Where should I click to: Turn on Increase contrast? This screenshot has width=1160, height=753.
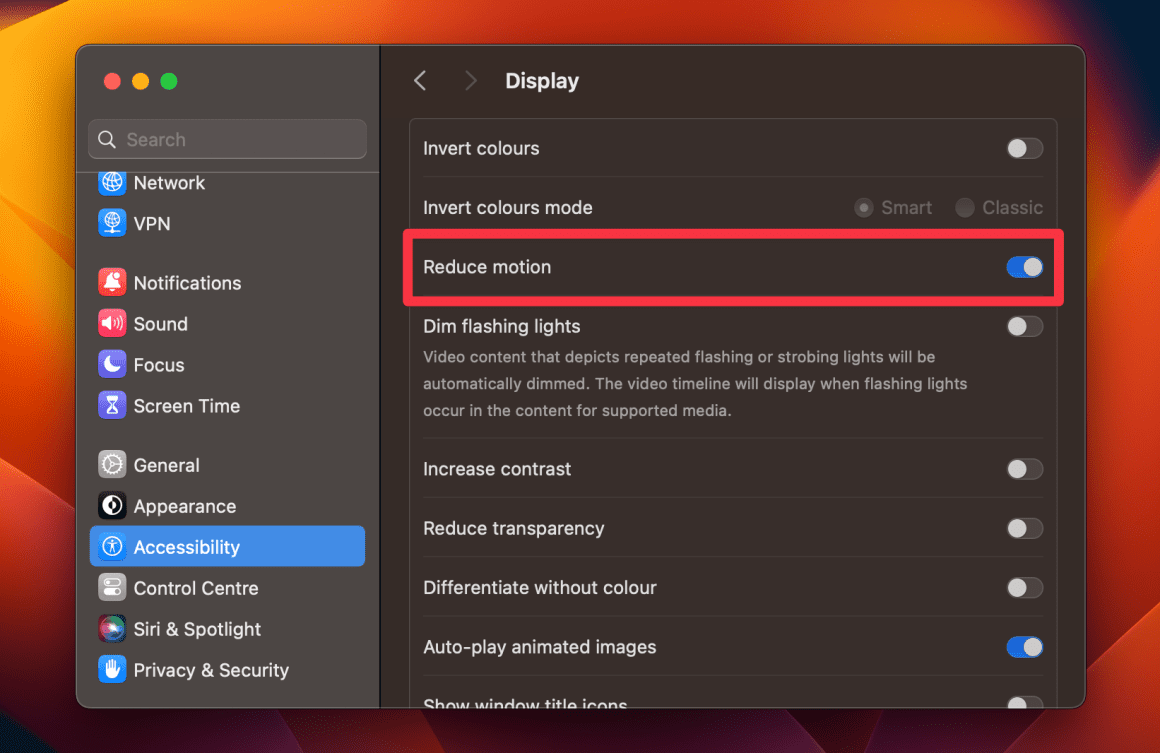coord(1024,468)
